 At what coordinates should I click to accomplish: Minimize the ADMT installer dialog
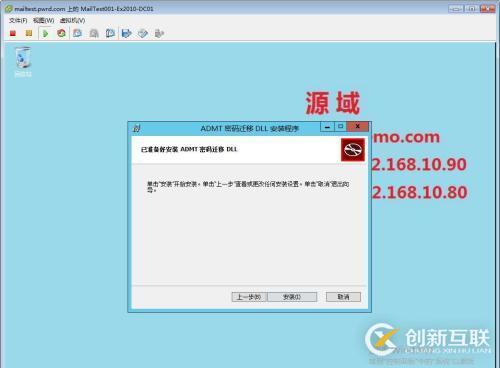tap(327, 127)
